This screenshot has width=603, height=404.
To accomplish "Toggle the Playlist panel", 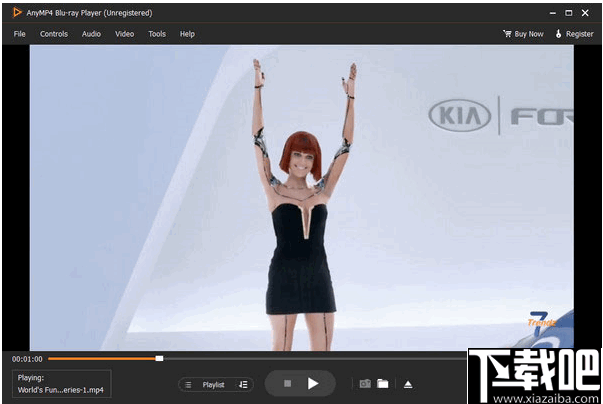I will (214, 384).
